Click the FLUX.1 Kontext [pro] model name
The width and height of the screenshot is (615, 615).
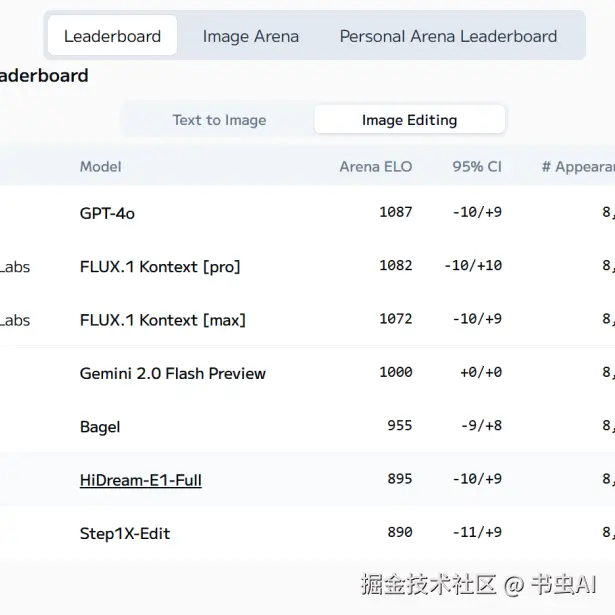(160, 267)
